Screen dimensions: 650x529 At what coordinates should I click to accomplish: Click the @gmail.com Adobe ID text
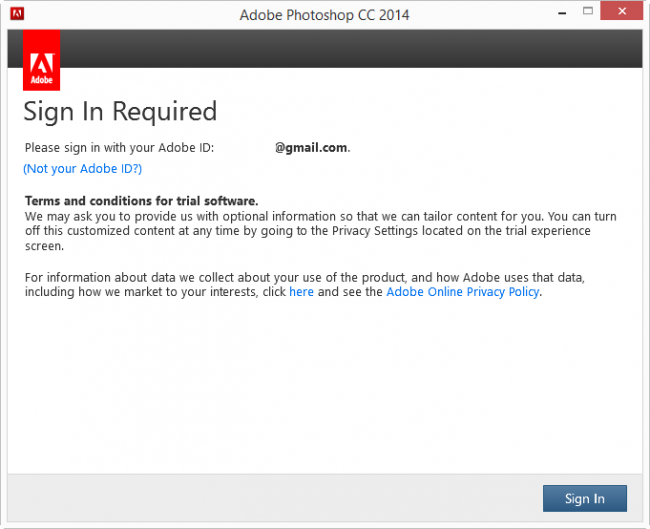(x=312, y=147)
